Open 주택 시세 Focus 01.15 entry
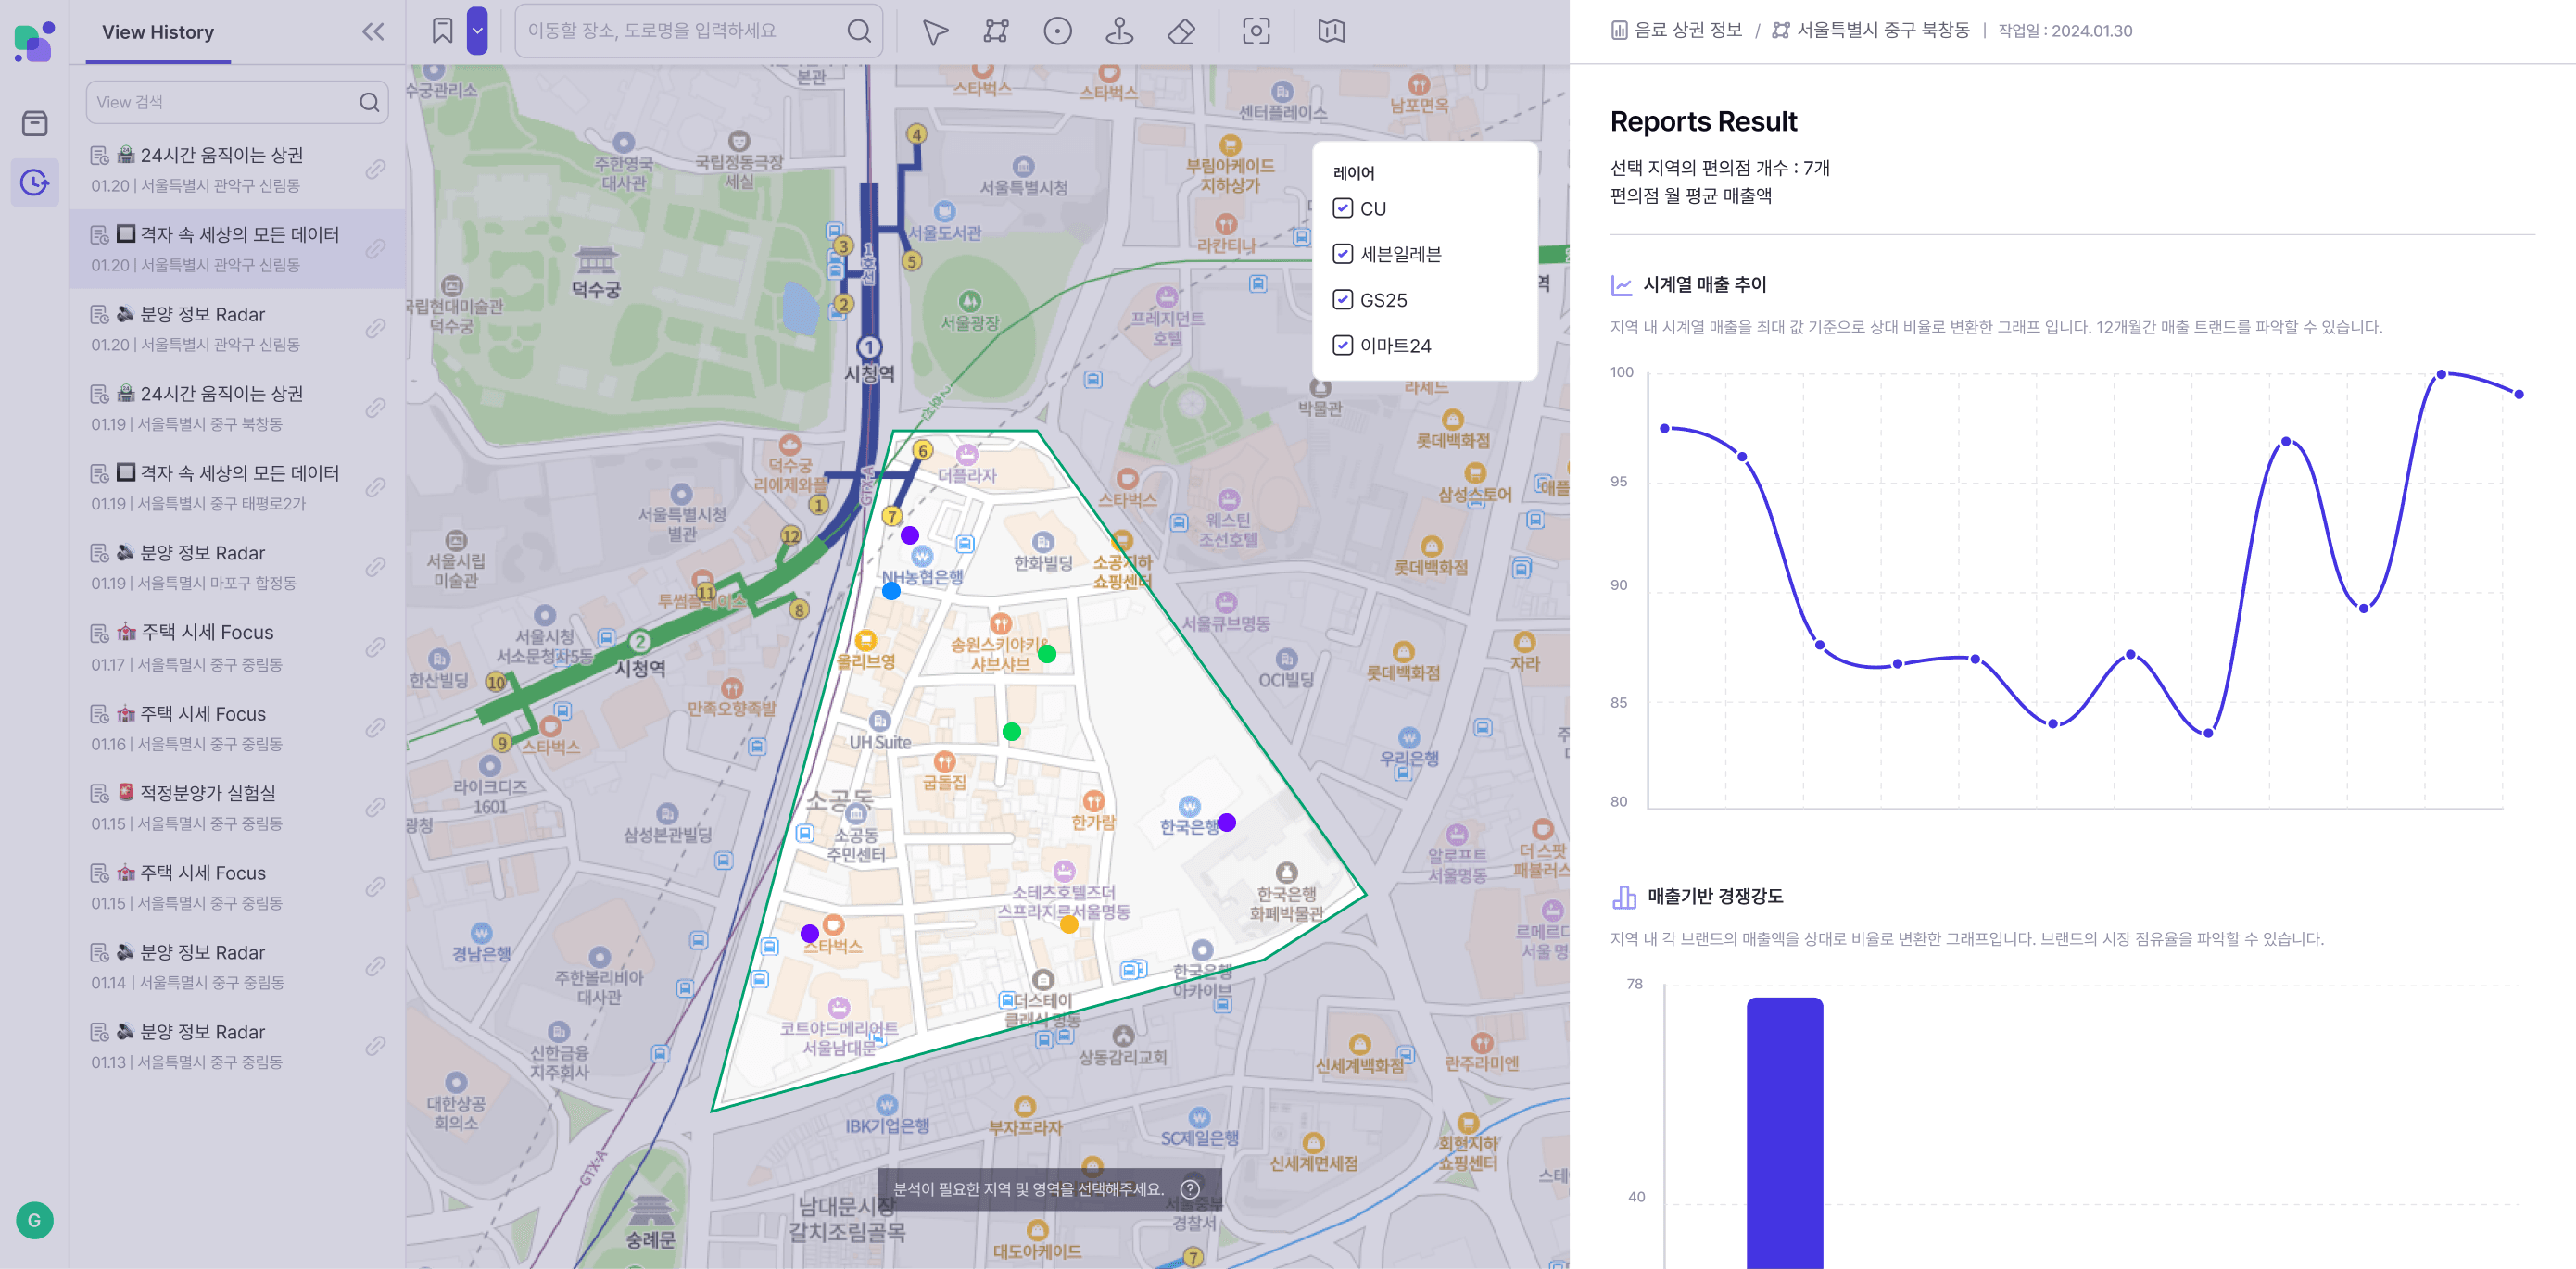This screenshot has width=2576, height=1269. (x=237, y=887)
